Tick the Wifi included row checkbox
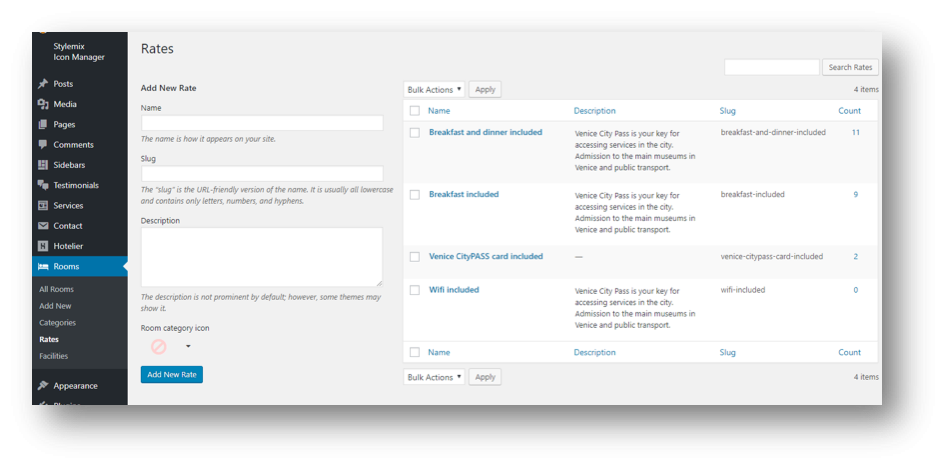Image resolution: width=947 pixels, height=470 pixels. pos(415,290)
